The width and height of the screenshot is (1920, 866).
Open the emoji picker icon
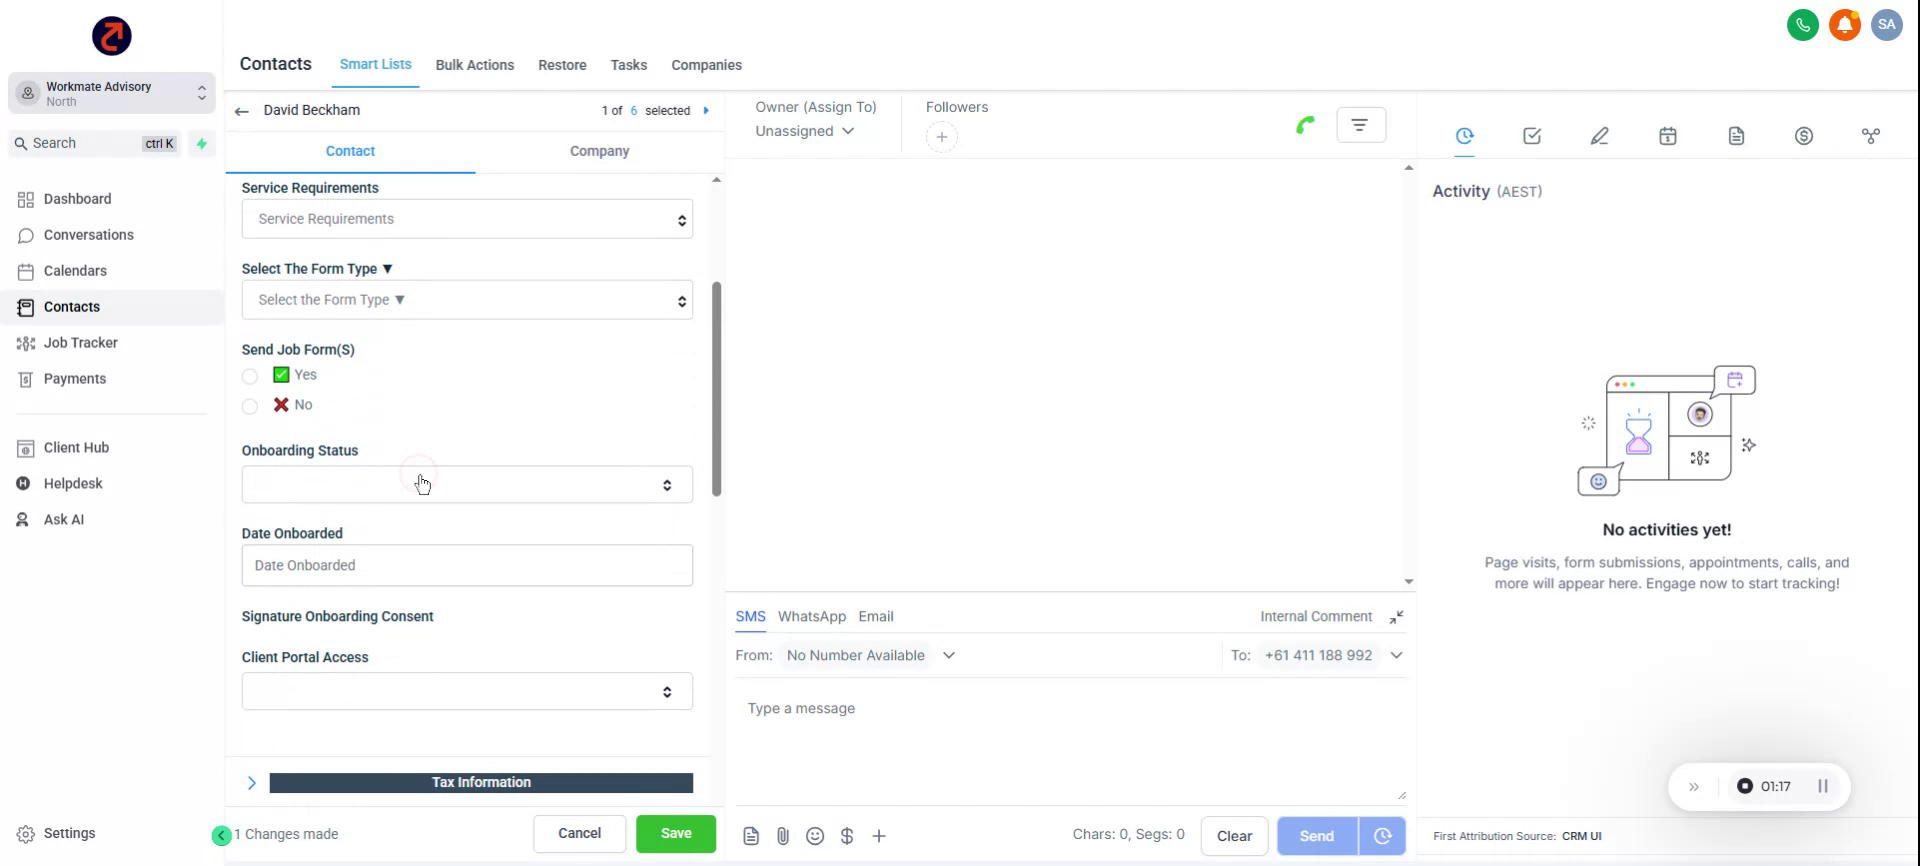(x=815, y=836)
